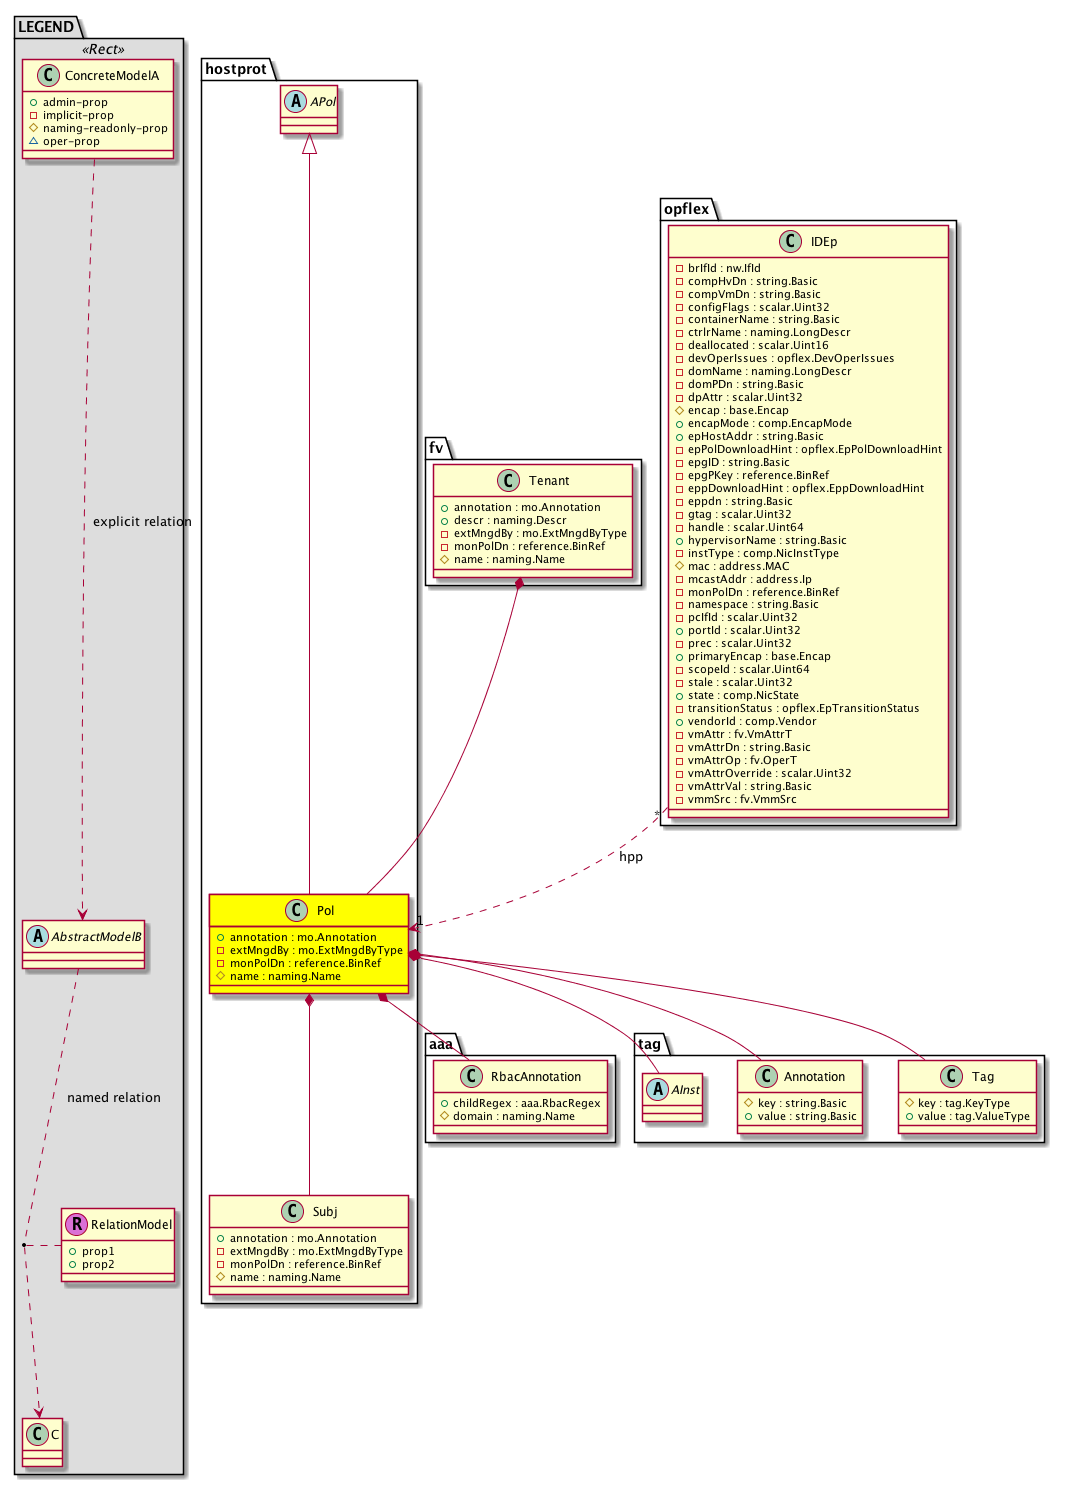Click the 'explicit relation' label in legend
This screenshot has height=1485, width=1065.
tap(141, 522)
